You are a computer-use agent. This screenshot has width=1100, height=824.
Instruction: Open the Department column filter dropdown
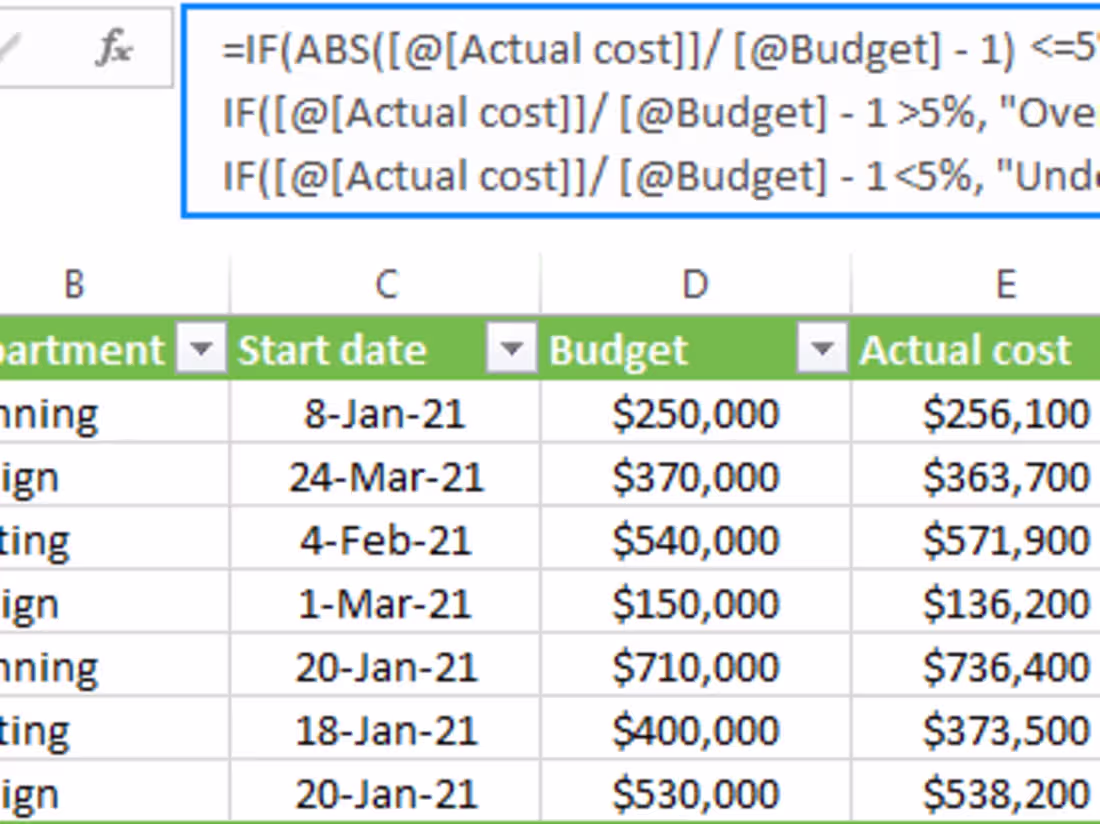coord(202,350)
